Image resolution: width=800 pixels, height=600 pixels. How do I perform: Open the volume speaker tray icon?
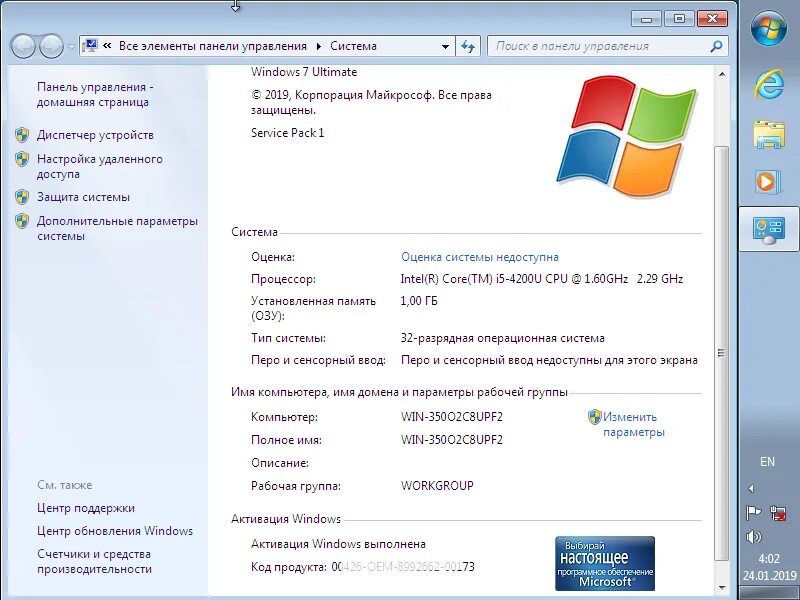[754, 537]
